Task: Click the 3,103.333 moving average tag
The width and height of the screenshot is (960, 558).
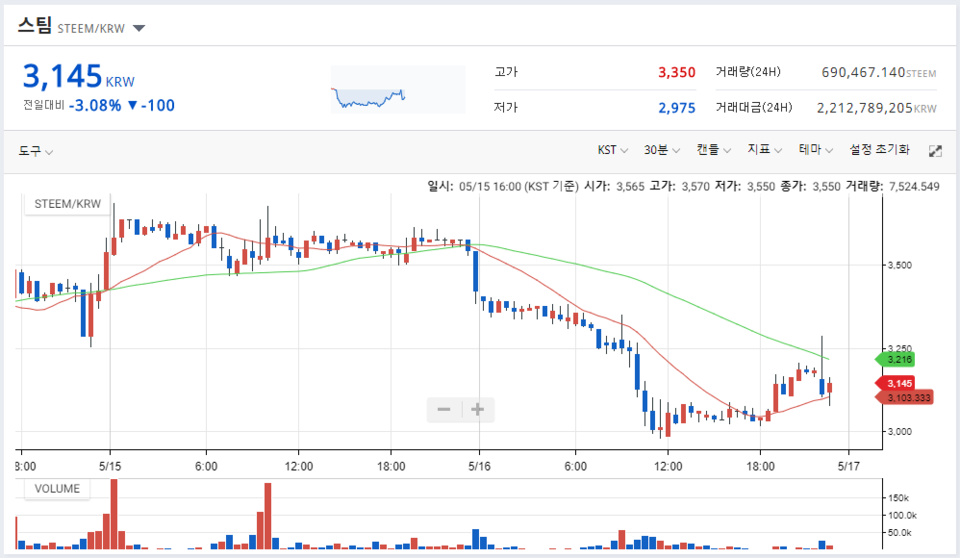Action: click(905, 398)
